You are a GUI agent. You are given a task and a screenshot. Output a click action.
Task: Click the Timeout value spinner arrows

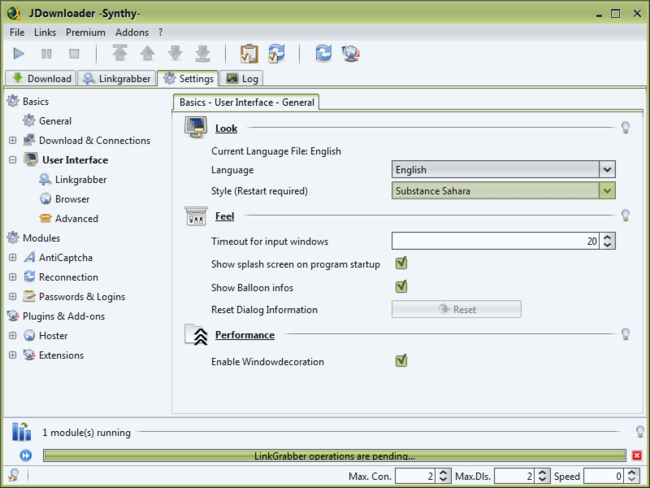[x=607, y=241]
